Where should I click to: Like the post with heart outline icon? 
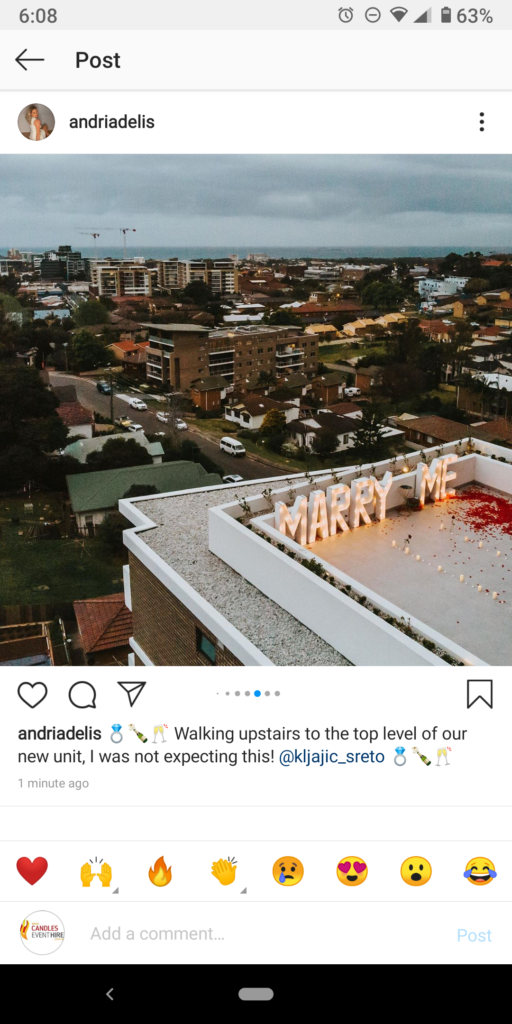pyautogui.click(x=32, y=695)
